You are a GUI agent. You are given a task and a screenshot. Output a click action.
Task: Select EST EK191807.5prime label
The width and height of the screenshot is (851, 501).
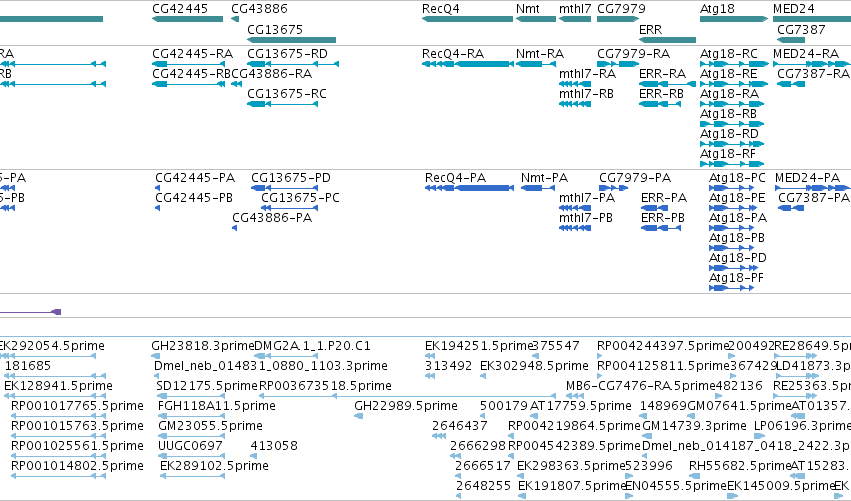(573, 485)
